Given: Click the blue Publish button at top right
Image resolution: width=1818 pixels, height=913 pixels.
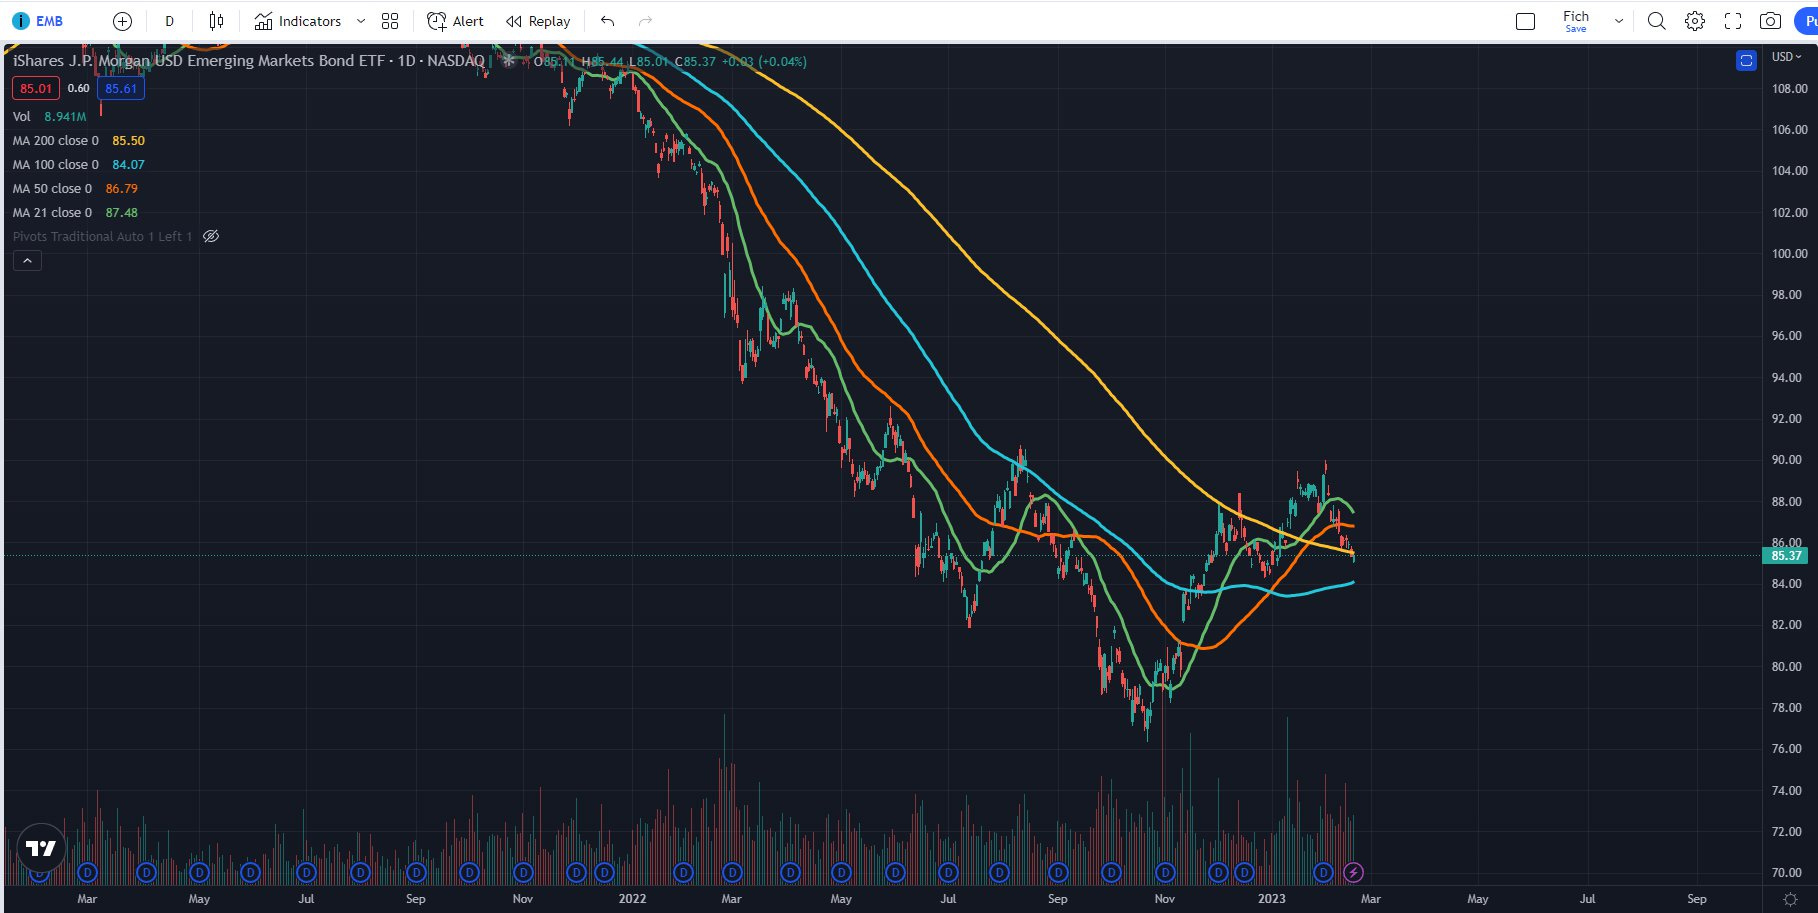Looking at the screenshot, I should point(1807,21).
